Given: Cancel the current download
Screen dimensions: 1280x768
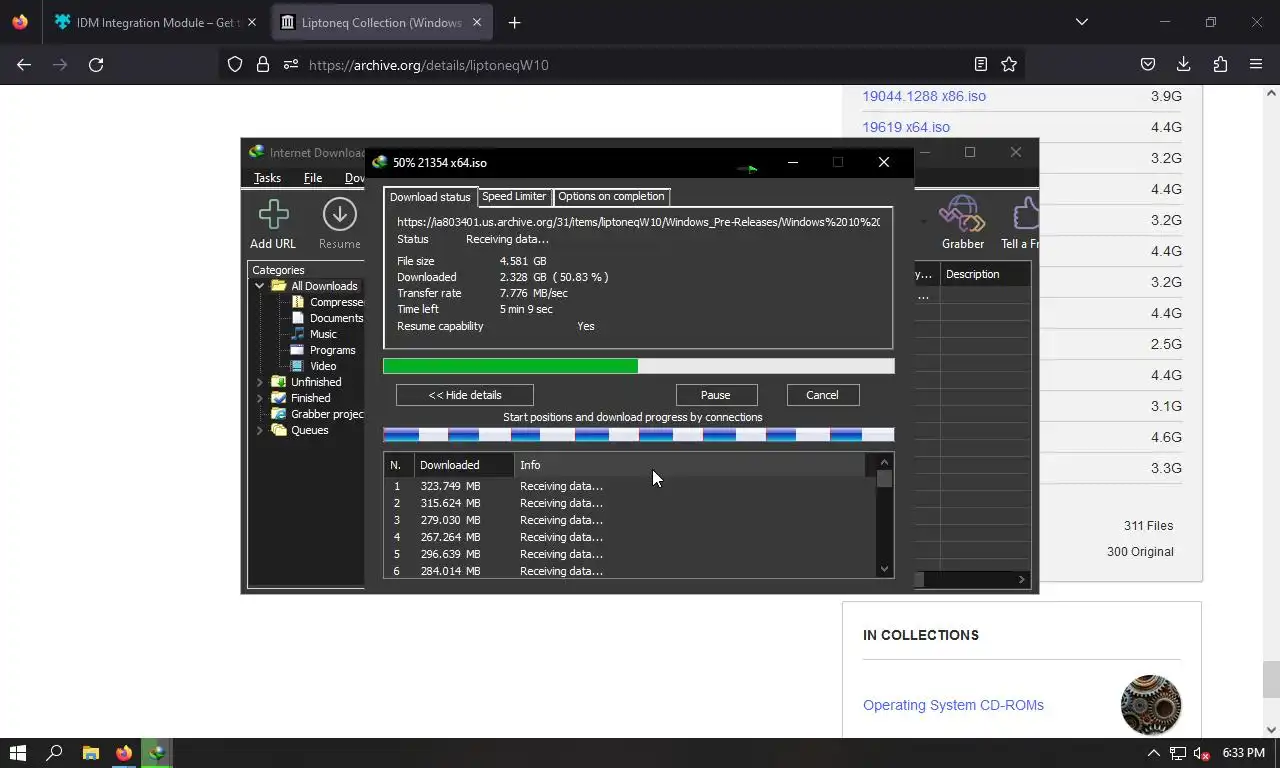Looking at the screenshot, I should (x=822, y=395).
